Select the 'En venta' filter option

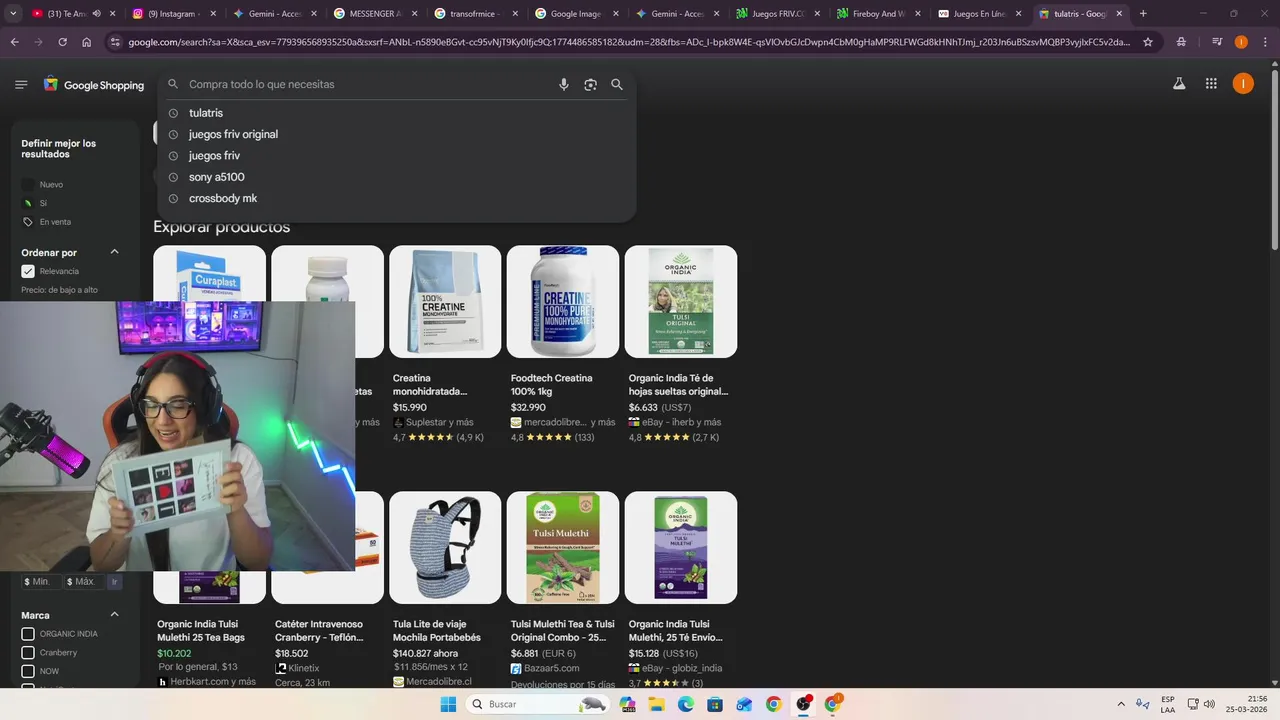47,222
